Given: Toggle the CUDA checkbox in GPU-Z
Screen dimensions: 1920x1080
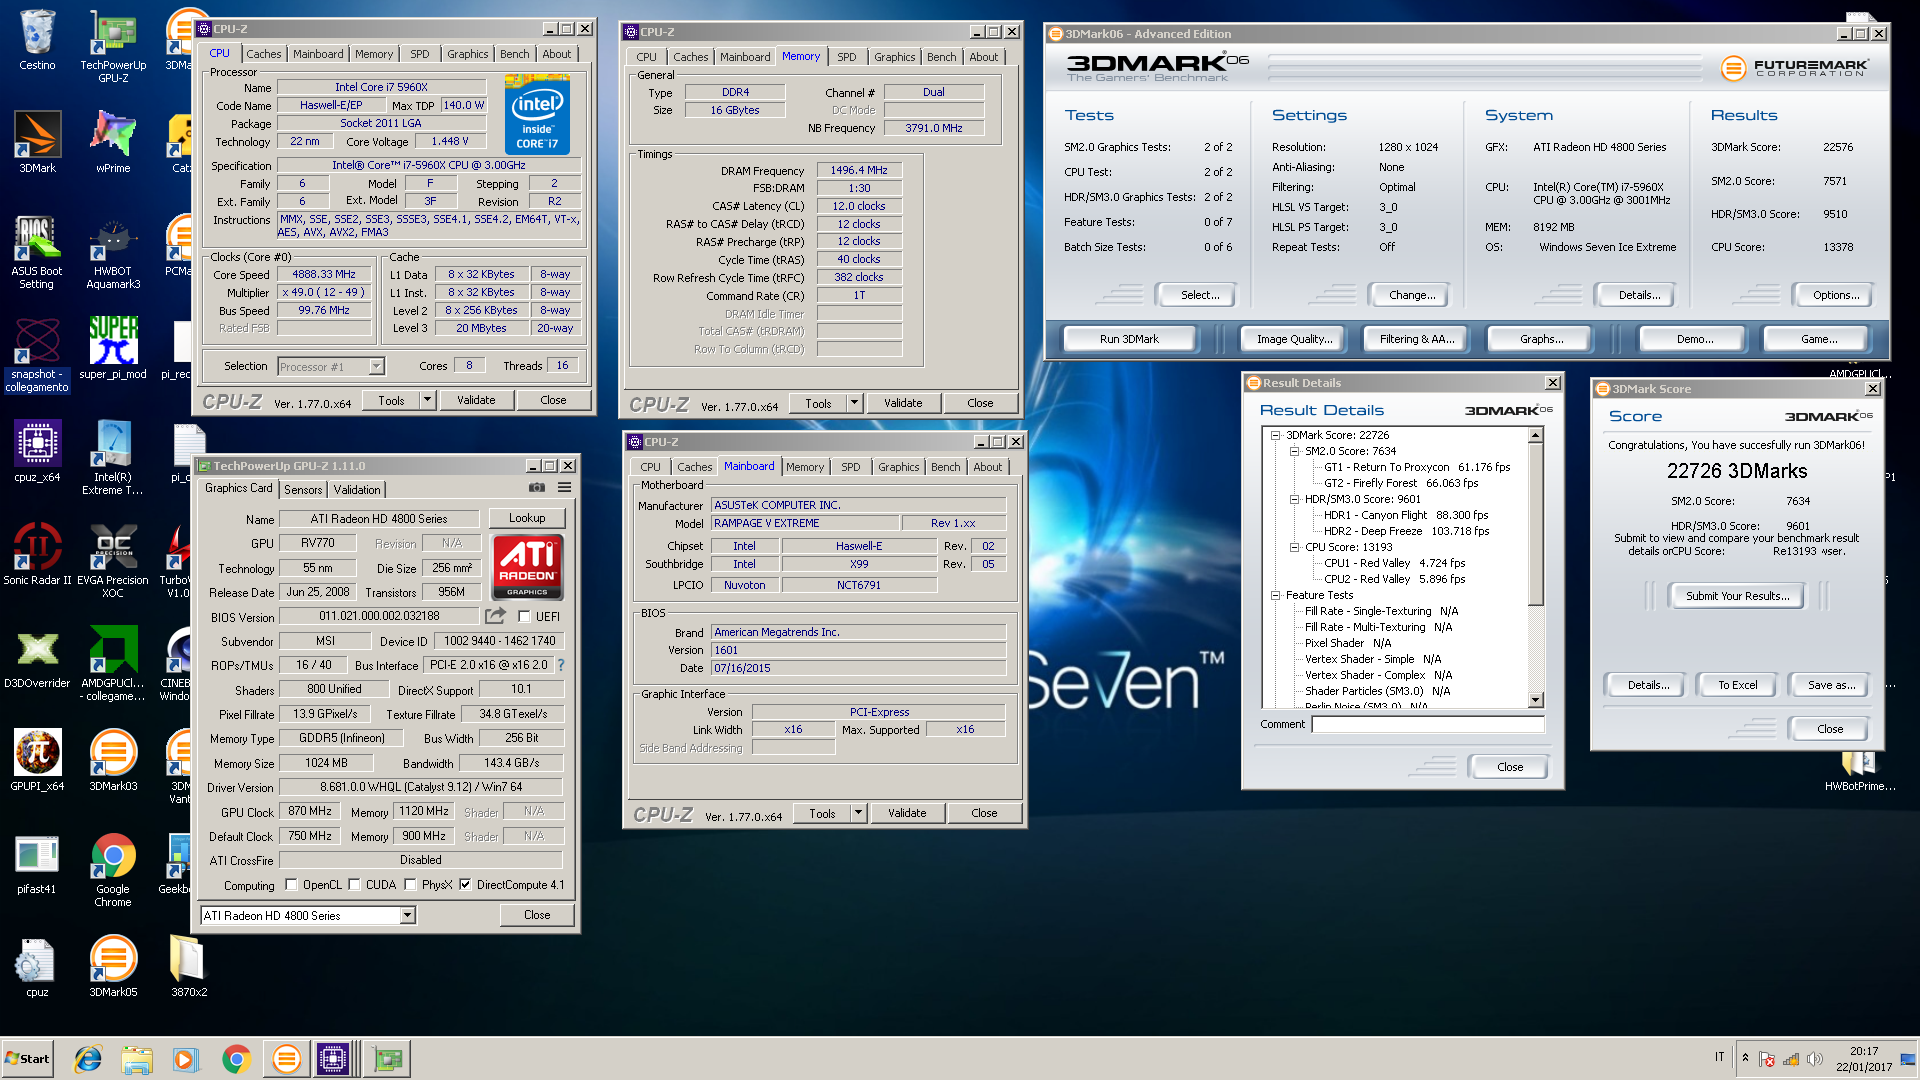Looking at the screenshot, I should [354, 885].
